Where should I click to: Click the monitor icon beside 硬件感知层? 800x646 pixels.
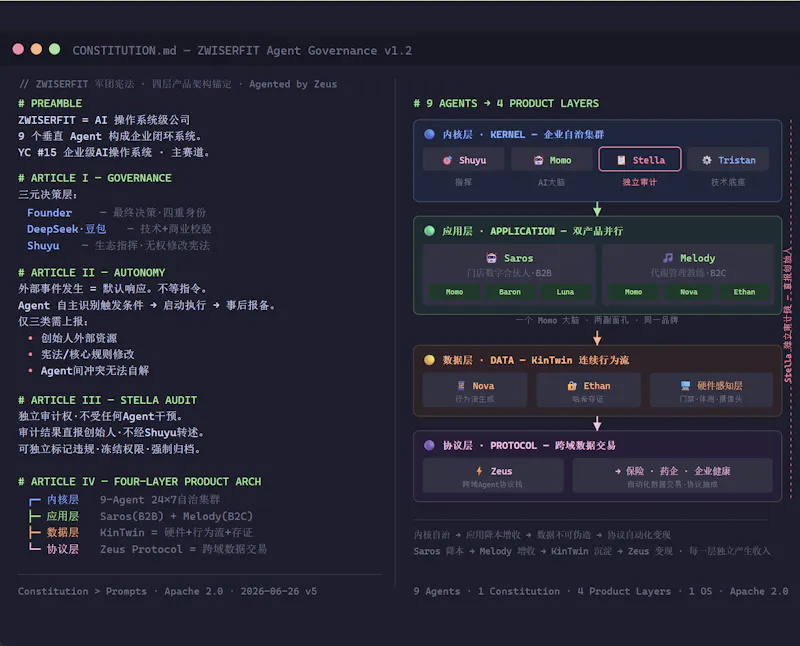[685, 386]
